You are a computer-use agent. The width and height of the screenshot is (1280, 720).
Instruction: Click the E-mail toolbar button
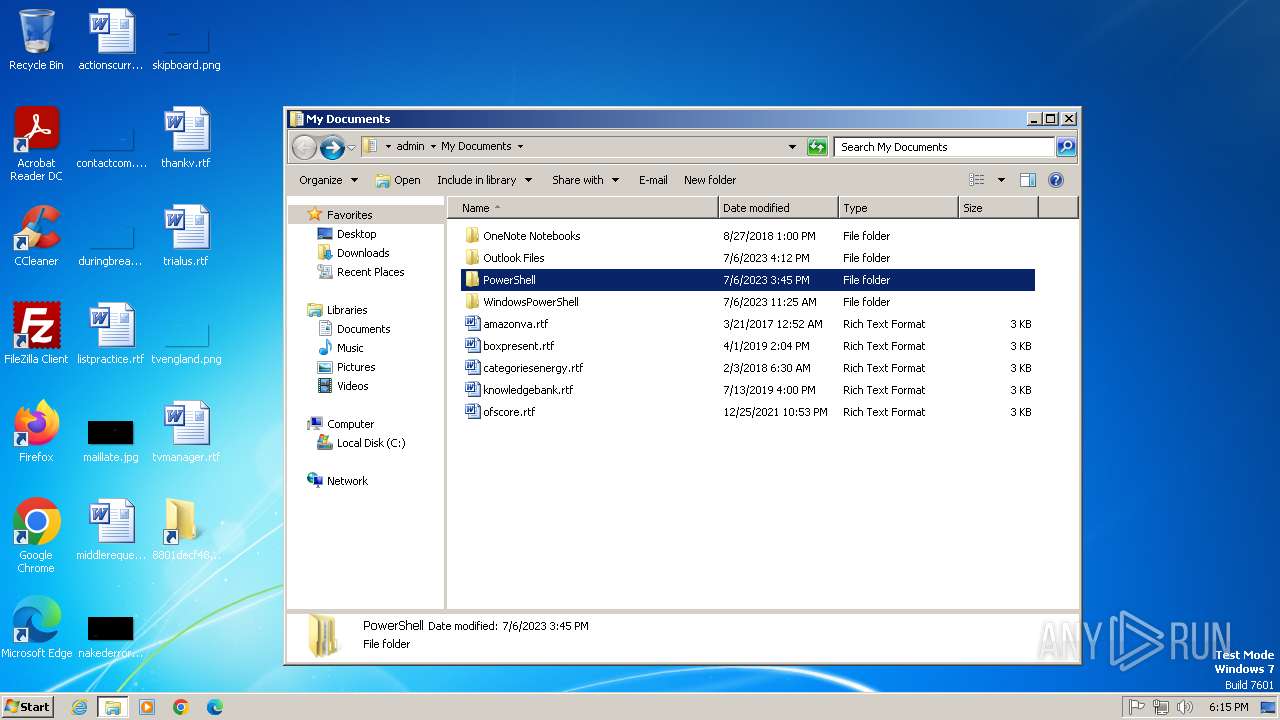[653, 180]
